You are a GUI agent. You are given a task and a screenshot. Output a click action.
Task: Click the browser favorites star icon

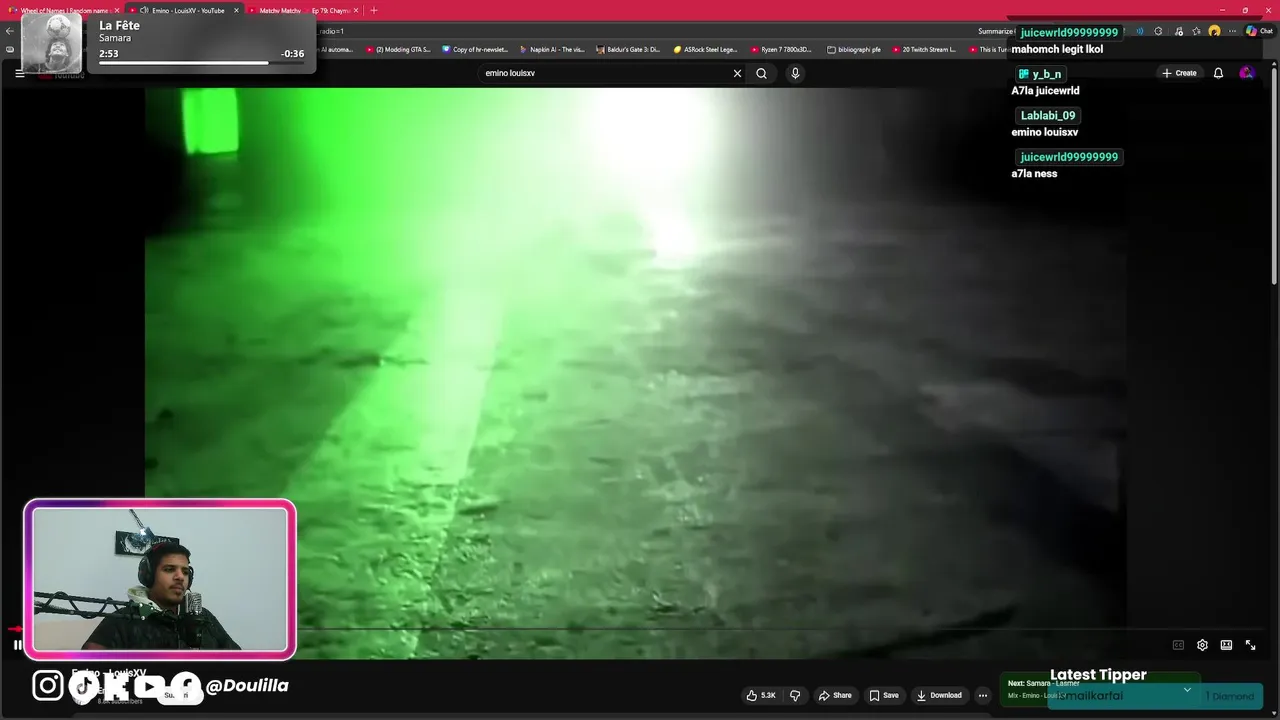click(1196, 31)
